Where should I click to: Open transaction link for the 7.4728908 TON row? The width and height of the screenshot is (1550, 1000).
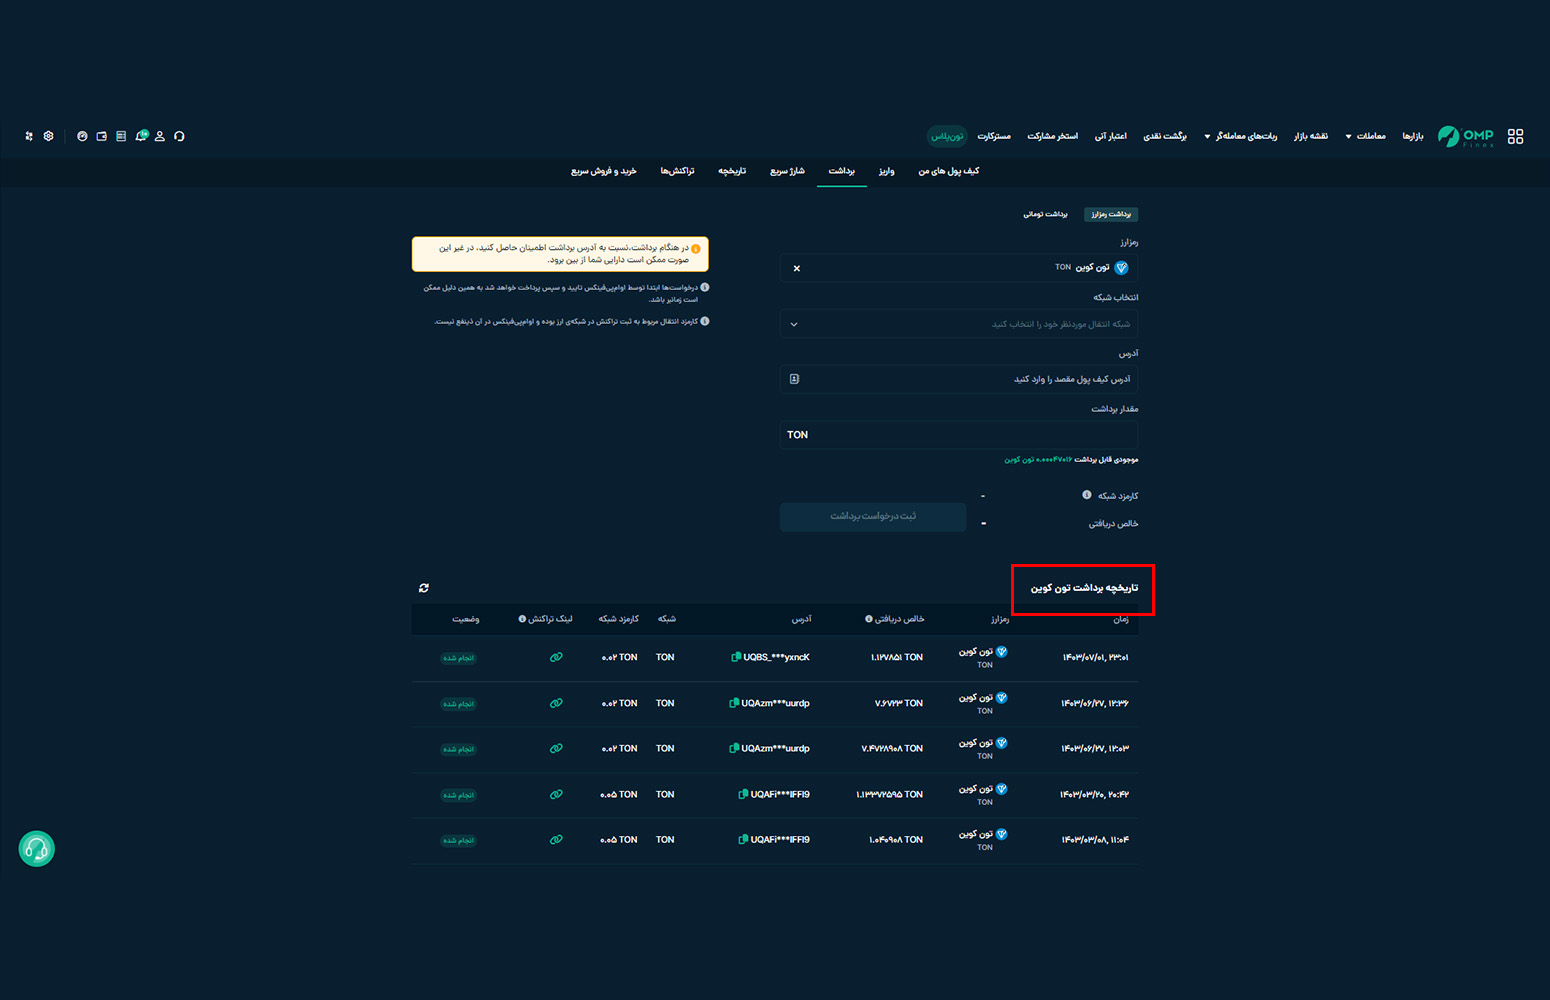556,748
